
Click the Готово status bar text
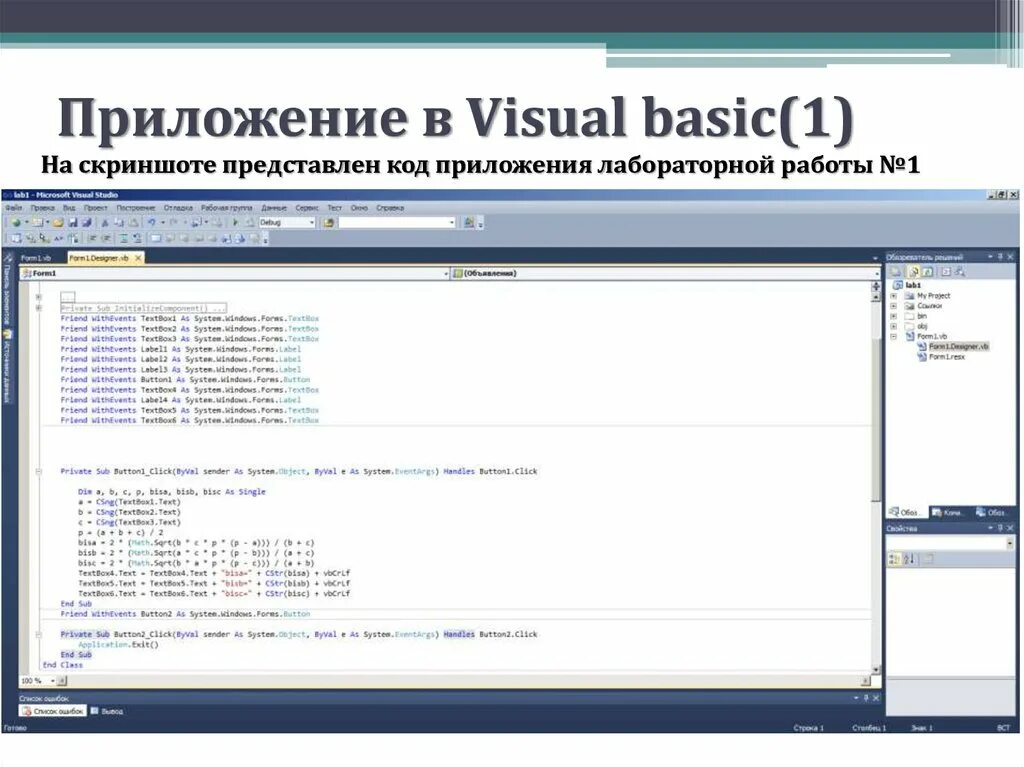tap(14, 728)
